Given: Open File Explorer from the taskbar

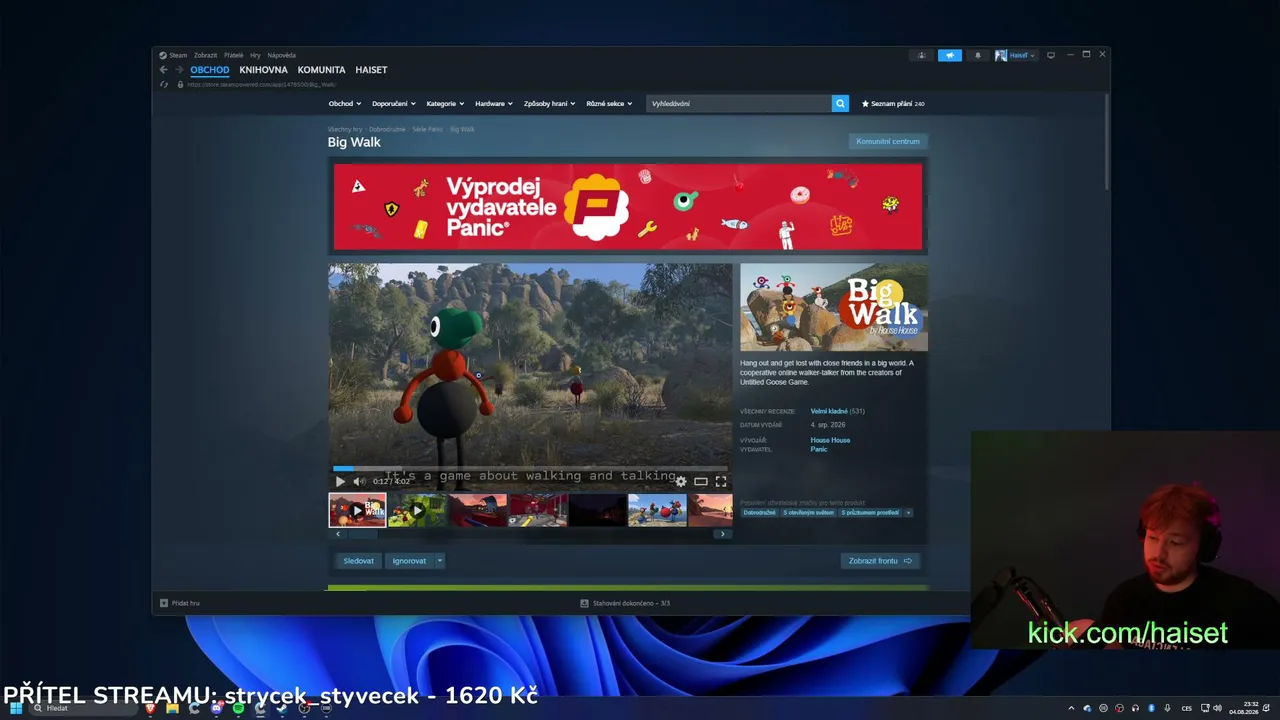Looking at the screenshot, I should pos(172,708).
